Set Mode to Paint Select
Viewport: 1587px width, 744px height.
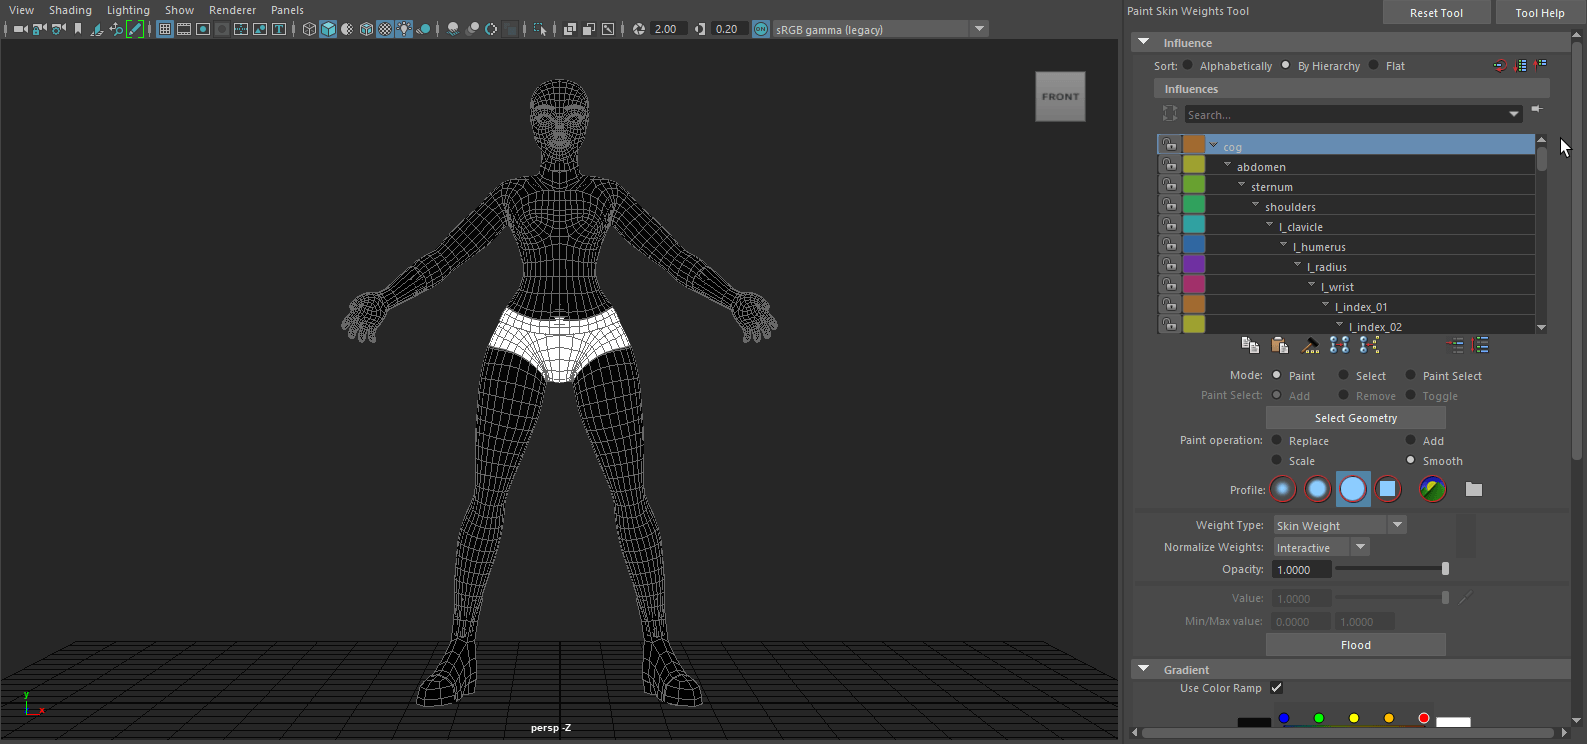pos(1411,375)
